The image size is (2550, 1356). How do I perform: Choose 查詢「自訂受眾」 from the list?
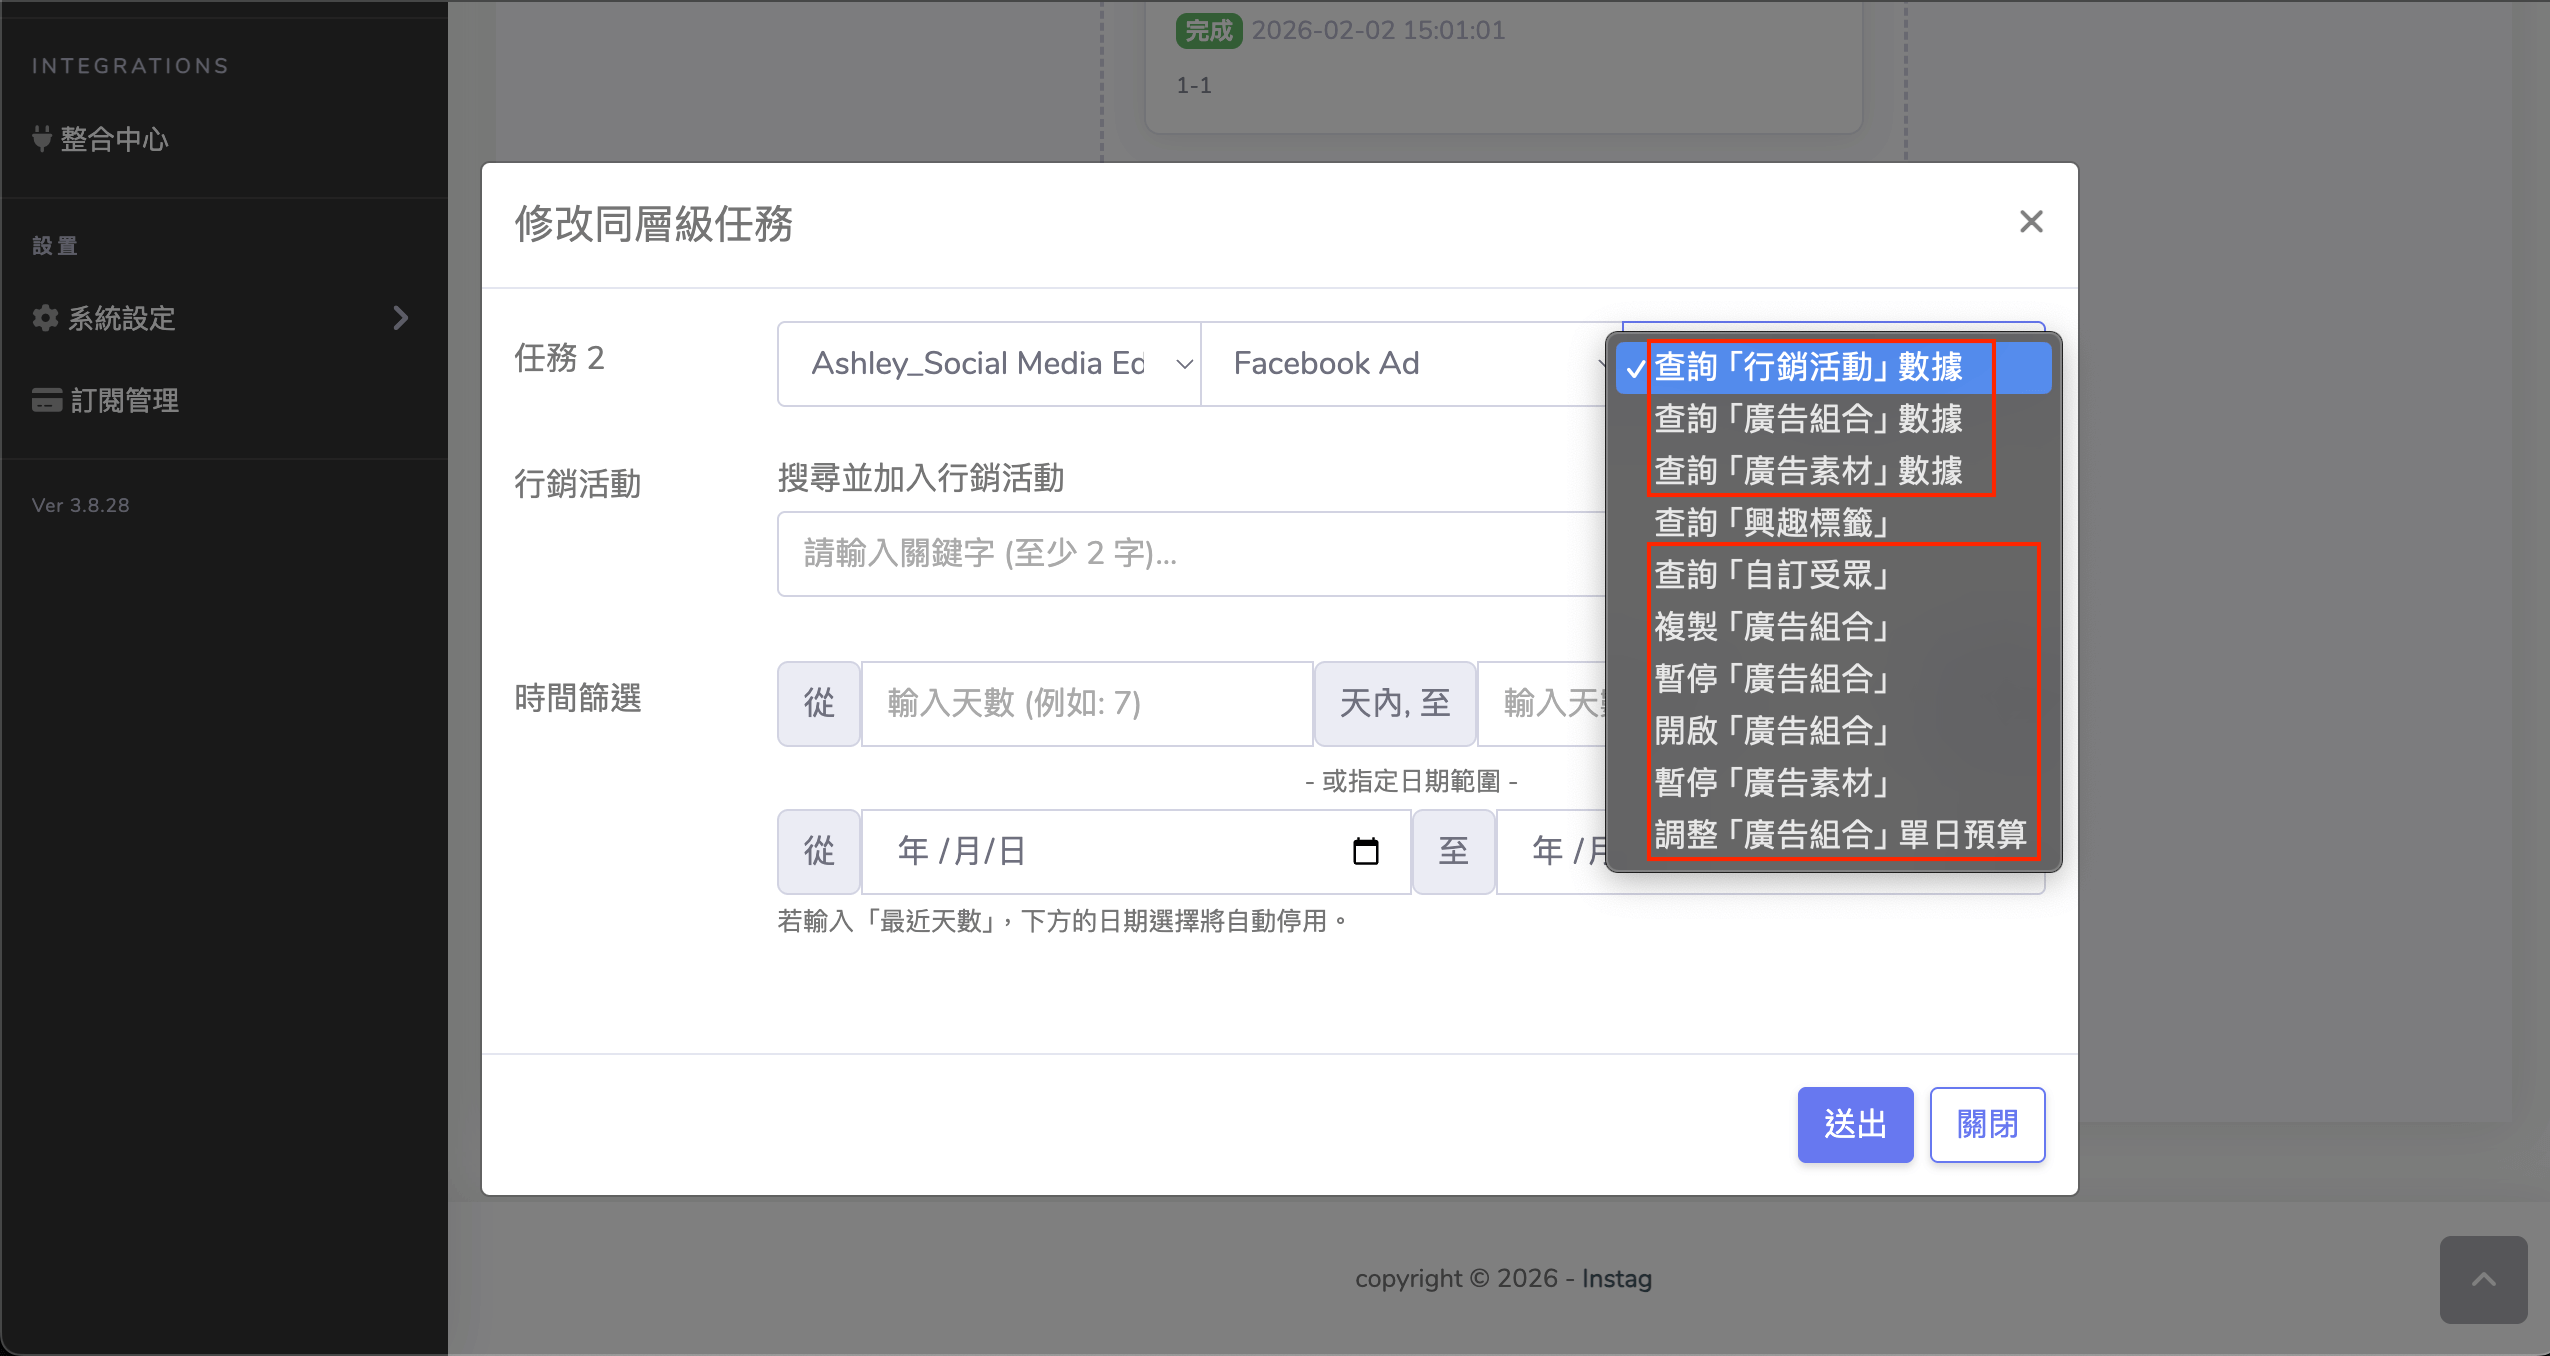coord(1772,575)
